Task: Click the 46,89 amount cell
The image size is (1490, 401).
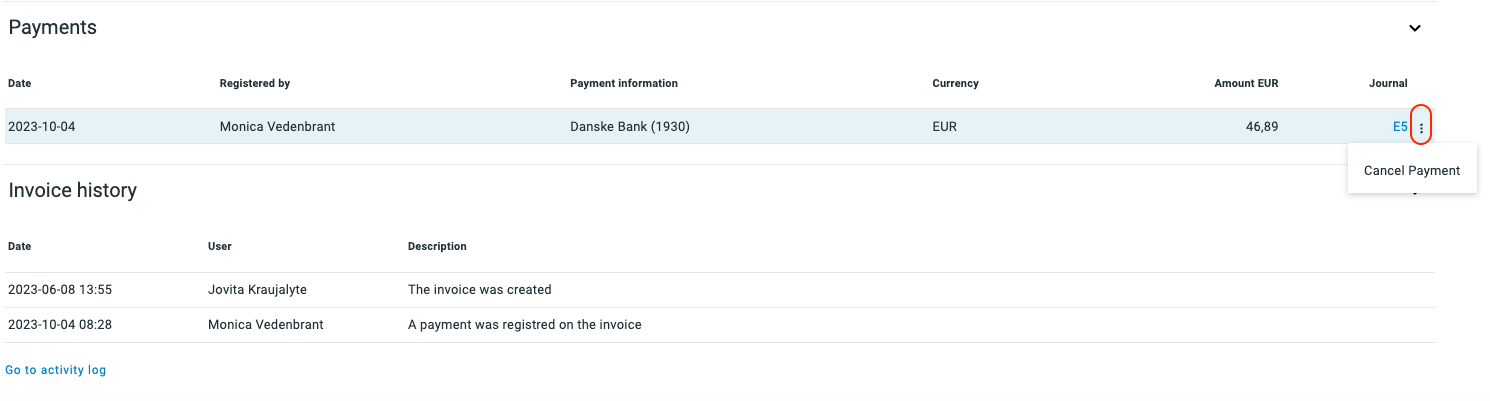Action: click(x=1260, y=127)
